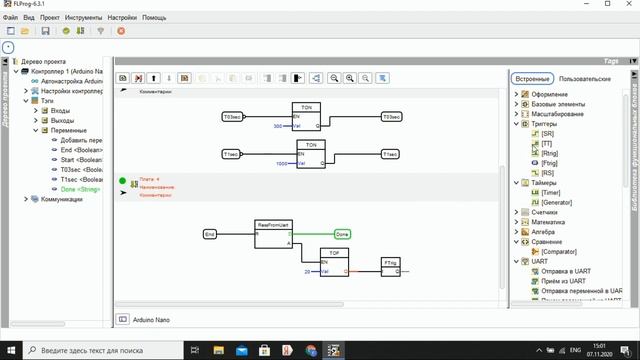Switch to Встроенные blocks tab
The image size is (640, 360).
pos(532,79)
